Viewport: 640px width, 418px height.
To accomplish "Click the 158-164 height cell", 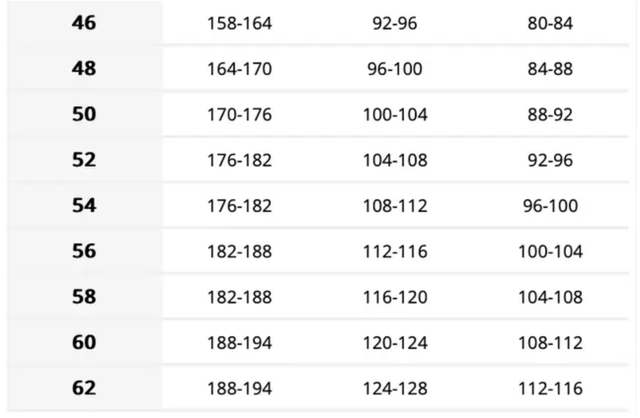I will click(240, 23).
